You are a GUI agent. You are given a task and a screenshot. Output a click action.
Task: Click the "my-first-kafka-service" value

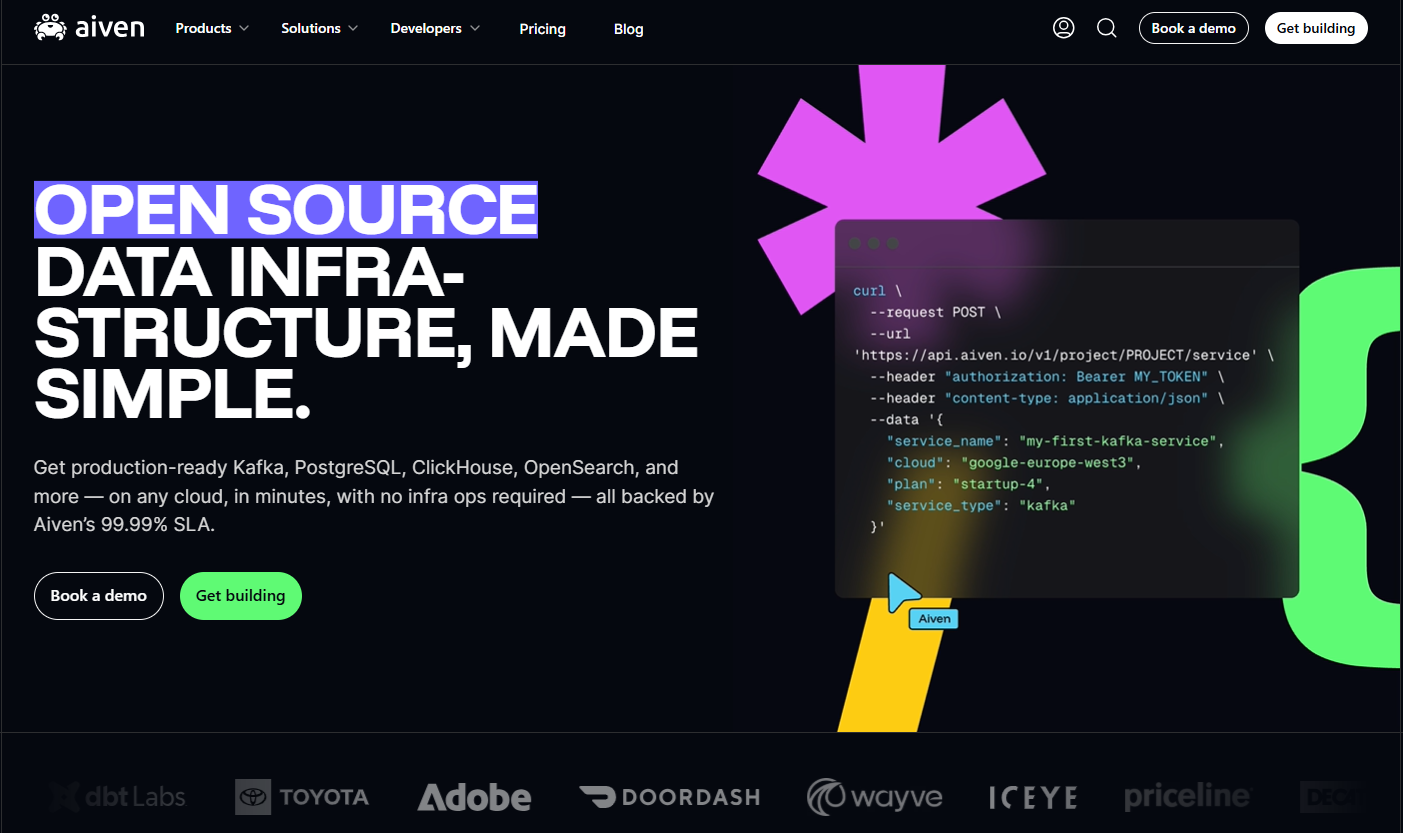point(1120,441)
